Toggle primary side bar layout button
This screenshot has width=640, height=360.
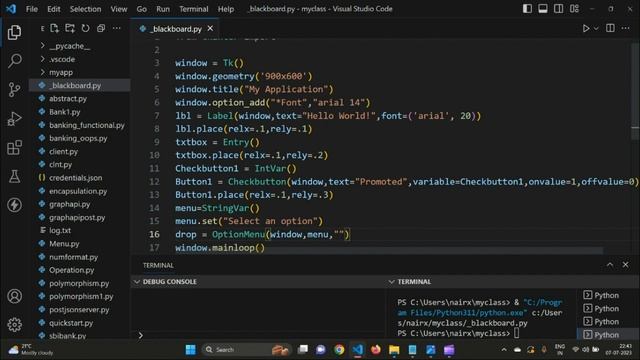[527, 9]
